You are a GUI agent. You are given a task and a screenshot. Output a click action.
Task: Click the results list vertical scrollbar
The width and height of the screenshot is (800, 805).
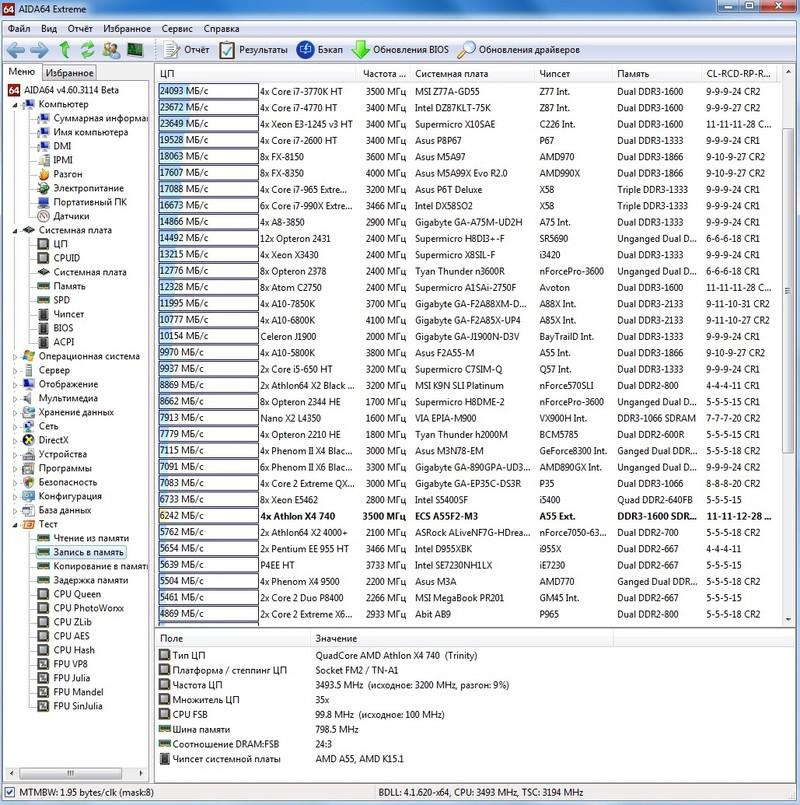(788, 291)
